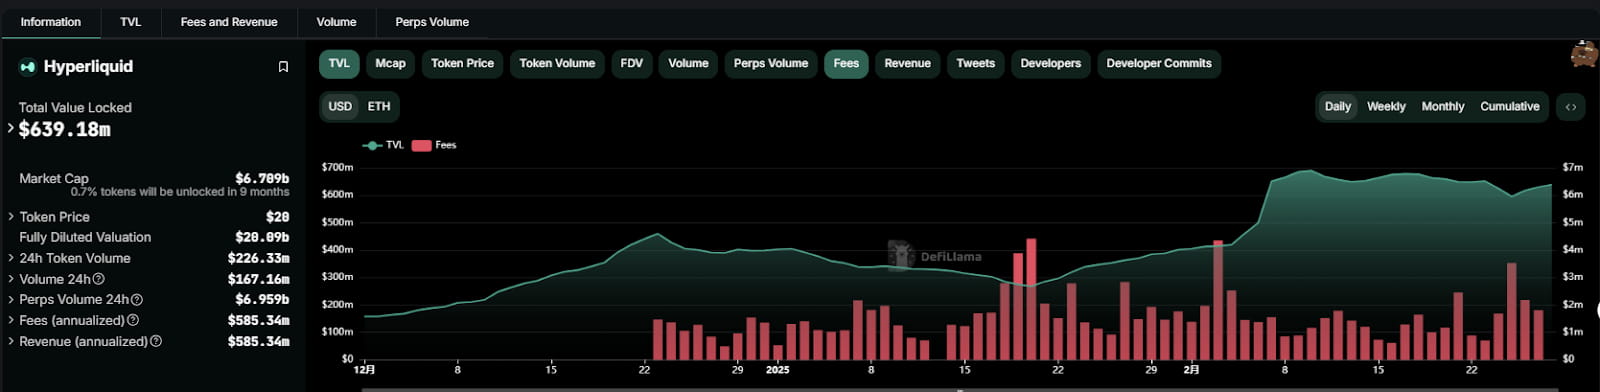This screenshot has height=392, width=1600.
Task: Click the Hyperliquid logo icon
Action: point(28,67)
